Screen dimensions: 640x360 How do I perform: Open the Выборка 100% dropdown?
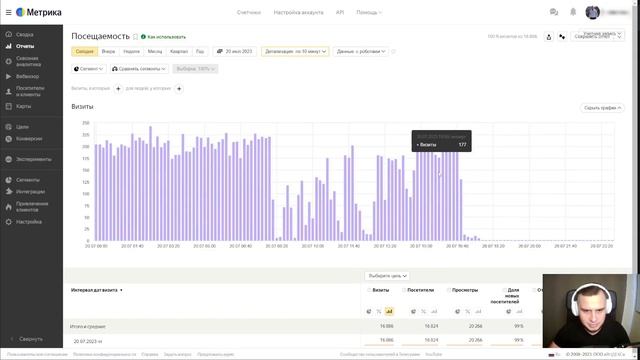195,69
